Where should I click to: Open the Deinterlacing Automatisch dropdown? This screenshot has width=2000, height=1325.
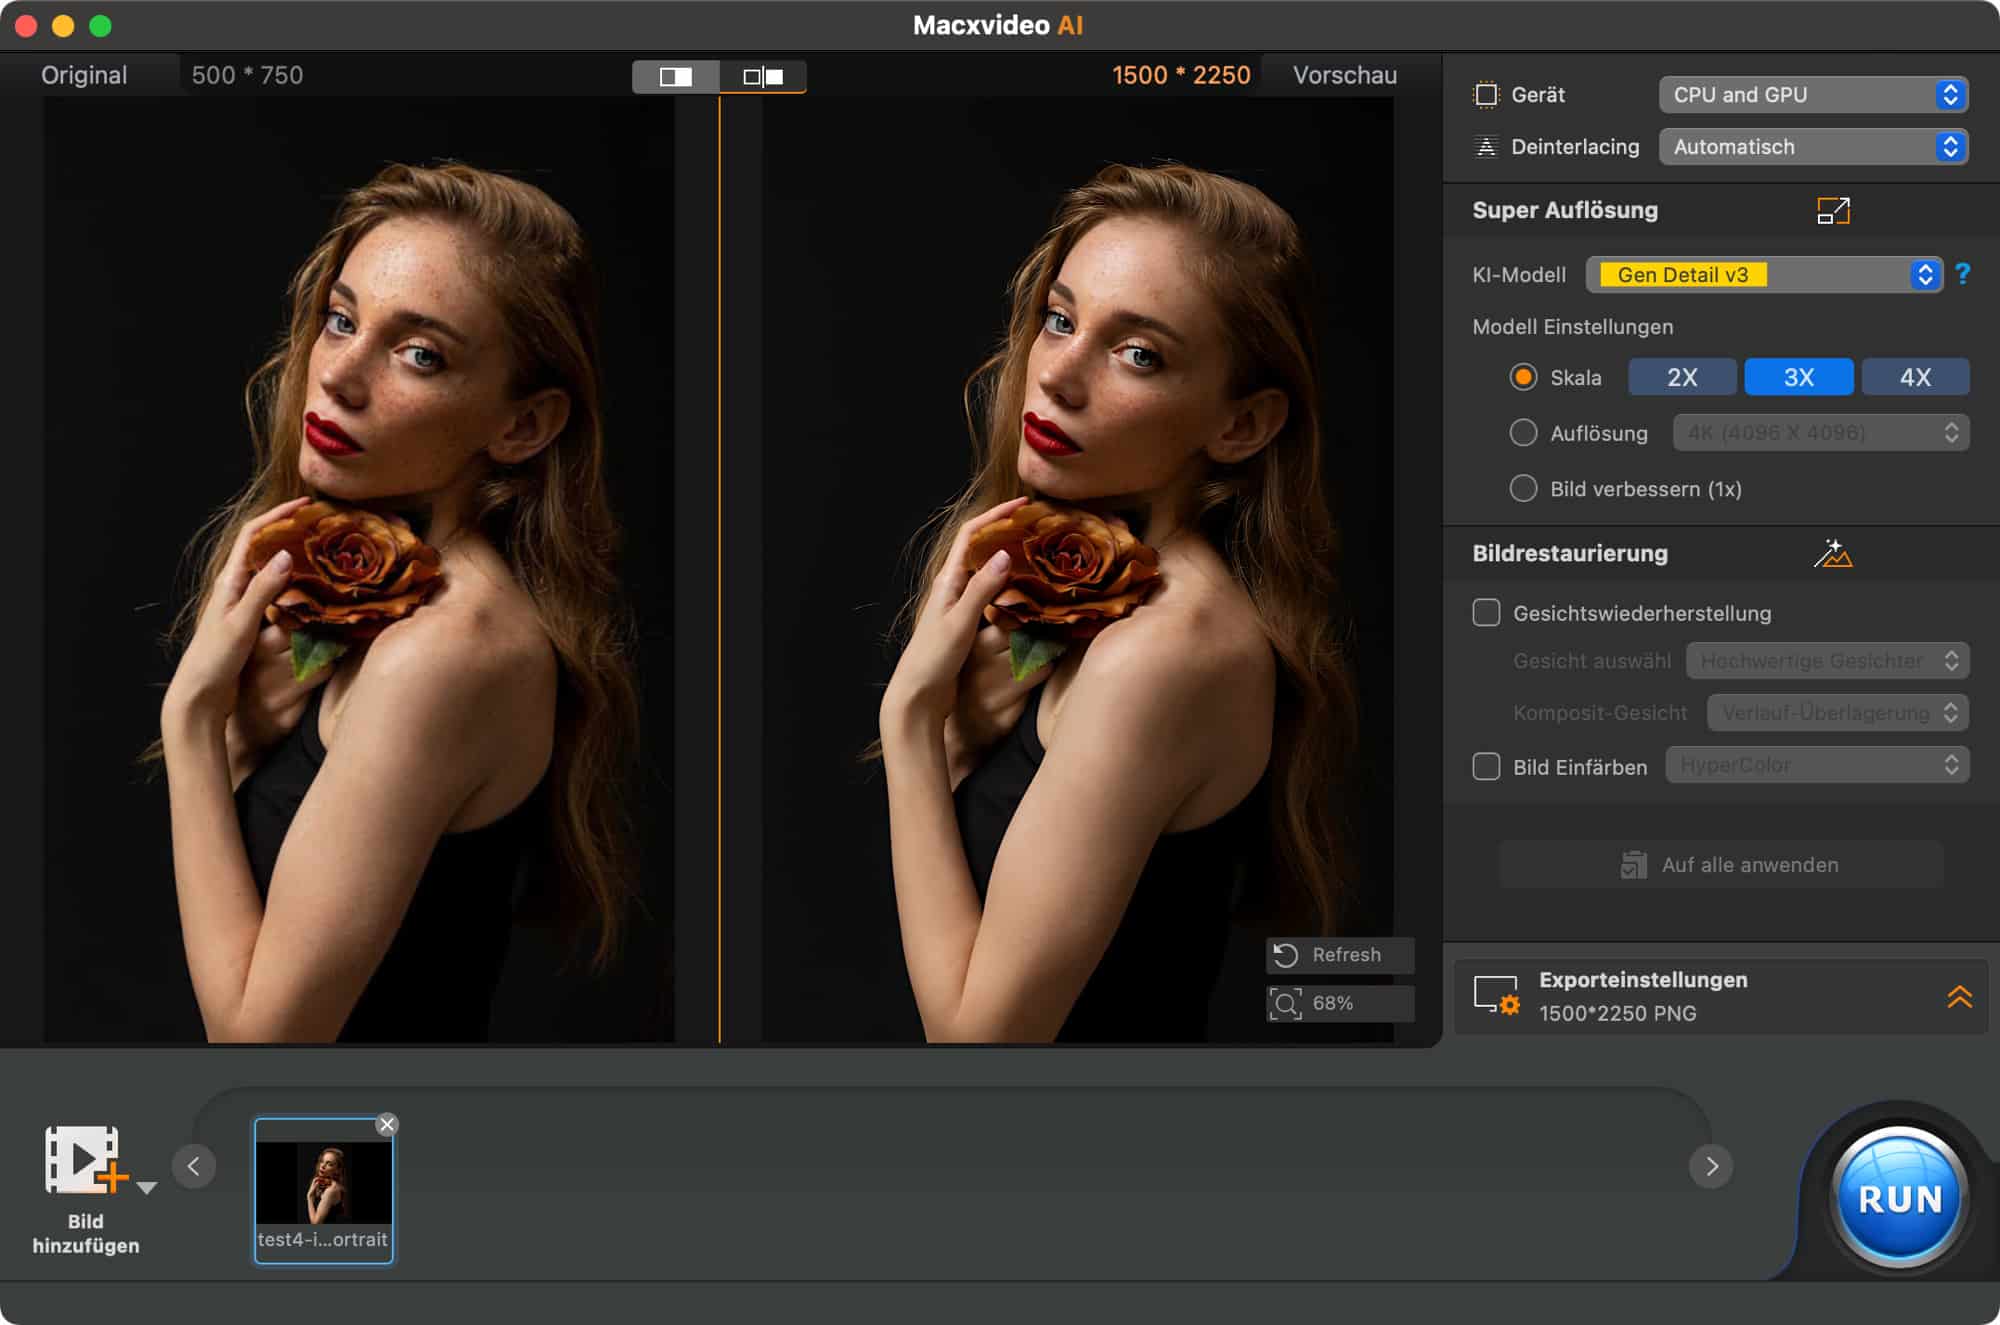point(1813,147)
